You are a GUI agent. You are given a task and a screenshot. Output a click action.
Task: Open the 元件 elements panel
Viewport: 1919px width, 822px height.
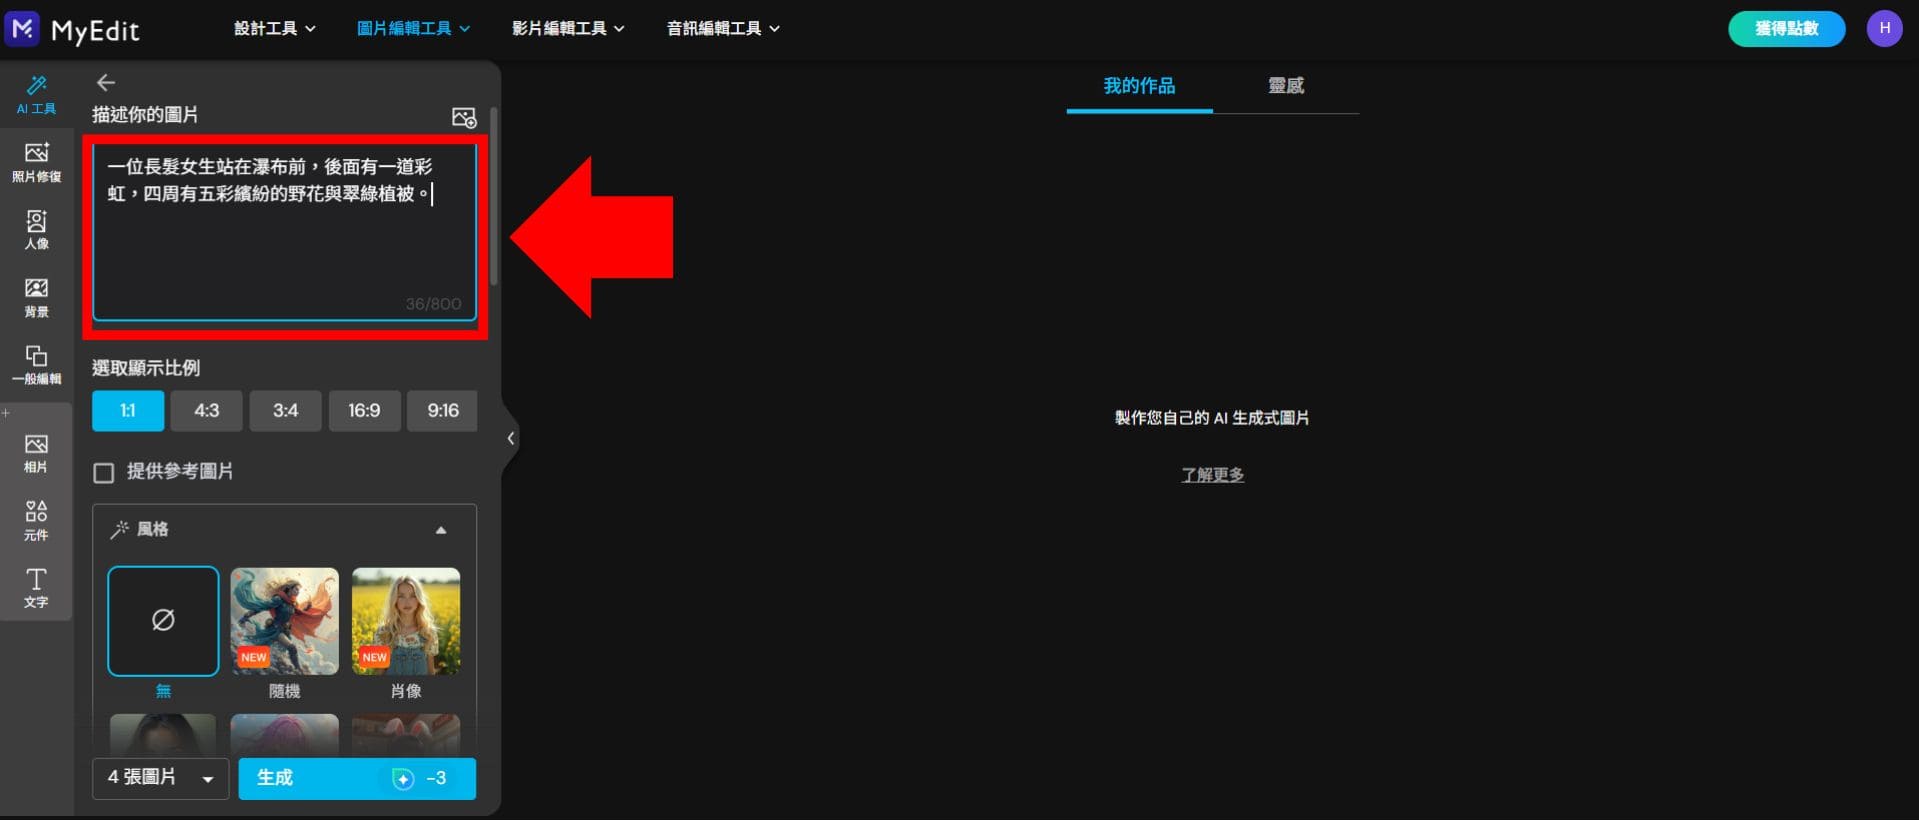tap(36, 520)
